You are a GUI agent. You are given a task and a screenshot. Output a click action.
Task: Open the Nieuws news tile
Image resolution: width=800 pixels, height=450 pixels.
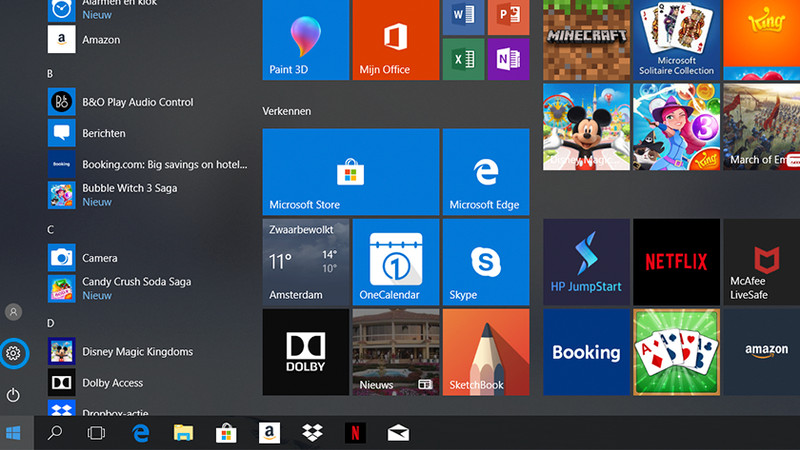396,352
